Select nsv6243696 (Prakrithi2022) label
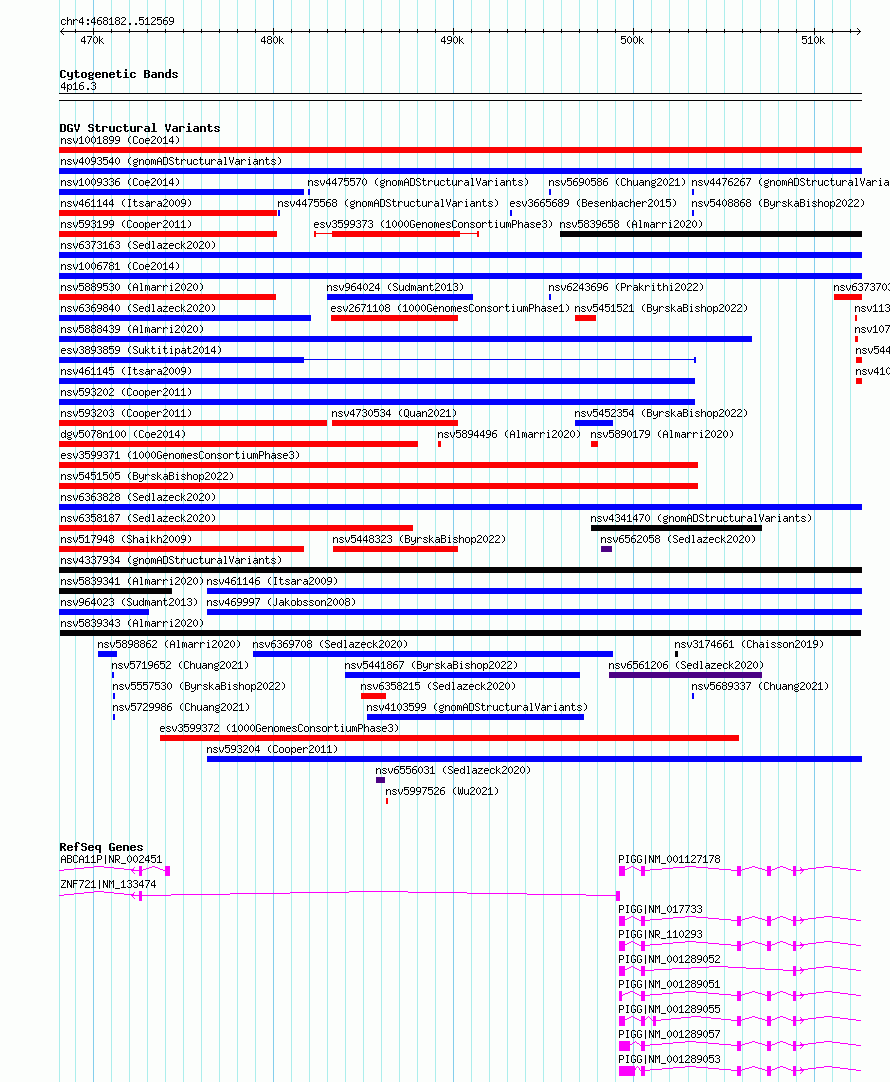This screenshot has height=1082, width=890. pyautogui.click(x=626, y=288)
